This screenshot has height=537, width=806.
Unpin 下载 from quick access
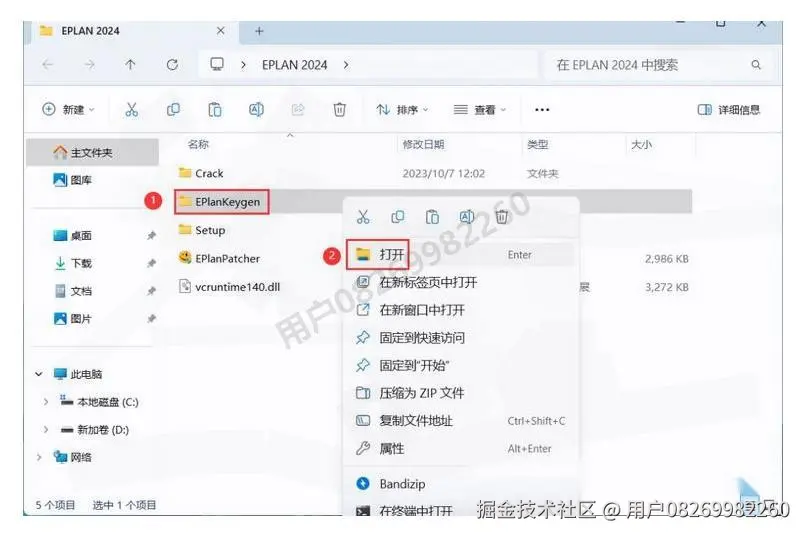[151, 264]
